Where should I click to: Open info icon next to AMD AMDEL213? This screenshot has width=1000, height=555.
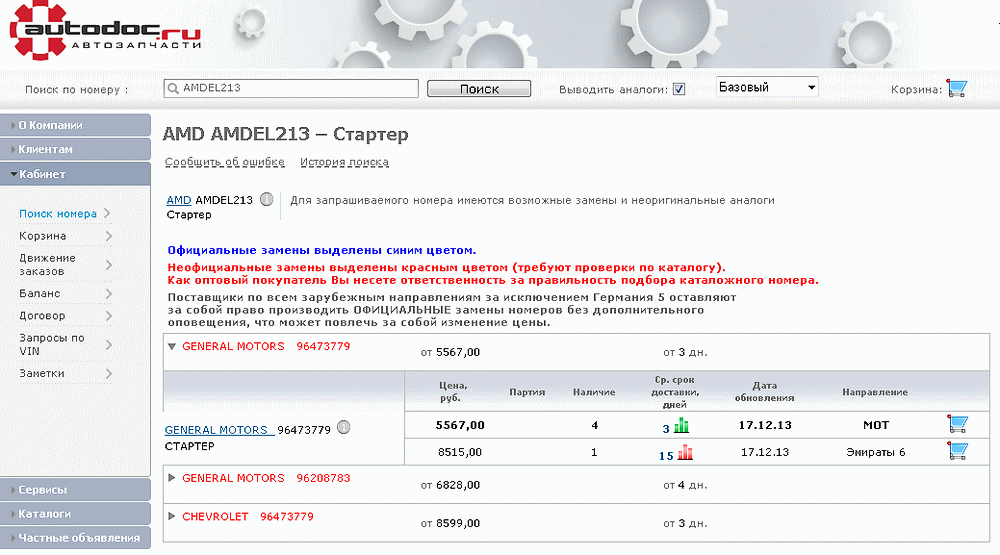[x=266, y=200]
